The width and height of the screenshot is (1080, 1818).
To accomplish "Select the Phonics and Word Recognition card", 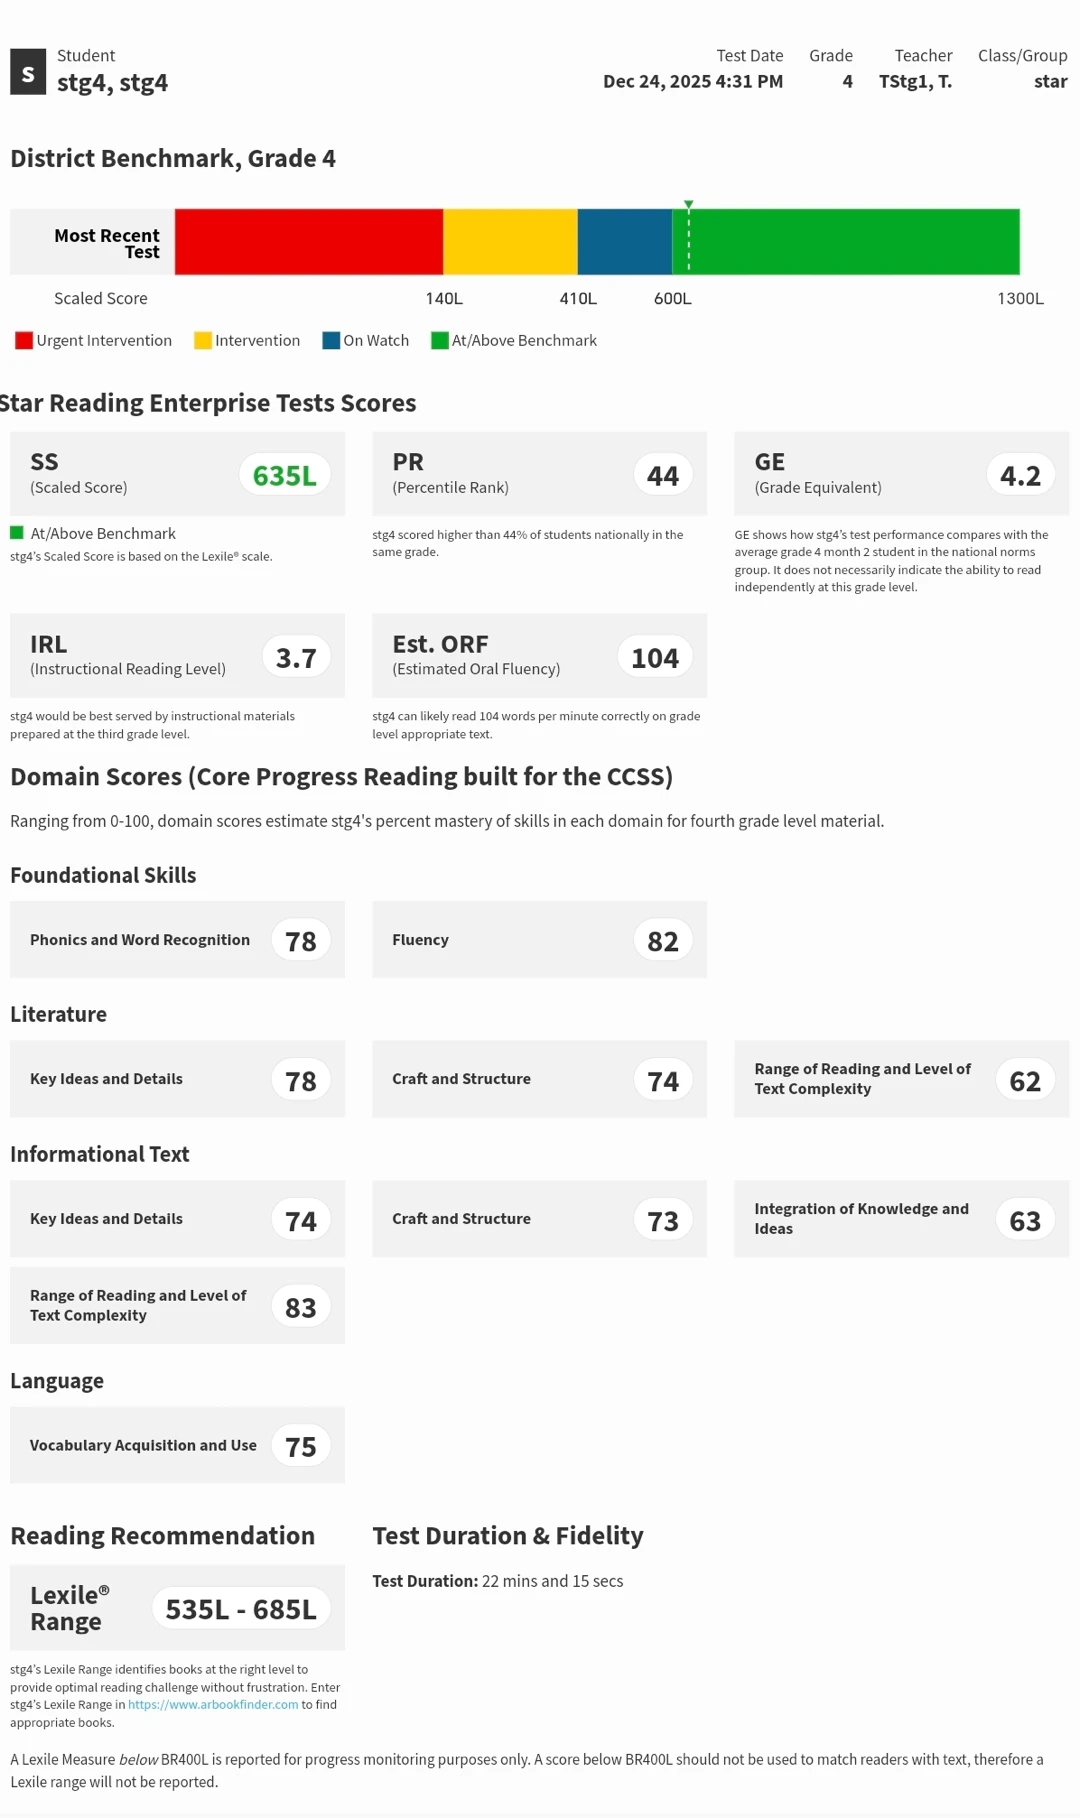I will point(177,940).
